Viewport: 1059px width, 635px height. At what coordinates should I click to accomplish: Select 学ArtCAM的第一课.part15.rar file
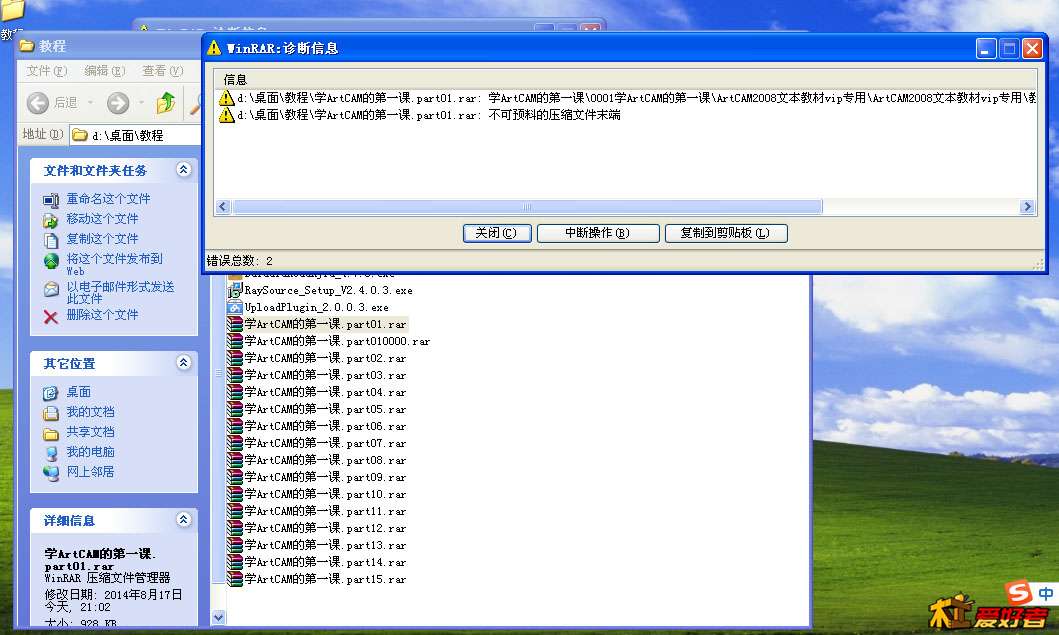[317, 579]
